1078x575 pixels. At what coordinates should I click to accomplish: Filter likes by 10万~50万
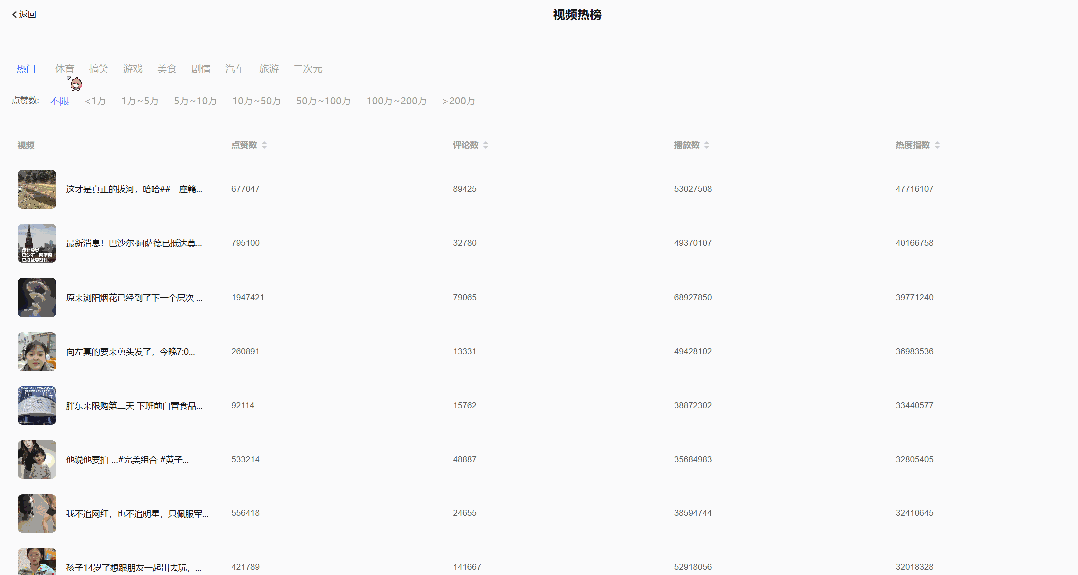point(256,101)
